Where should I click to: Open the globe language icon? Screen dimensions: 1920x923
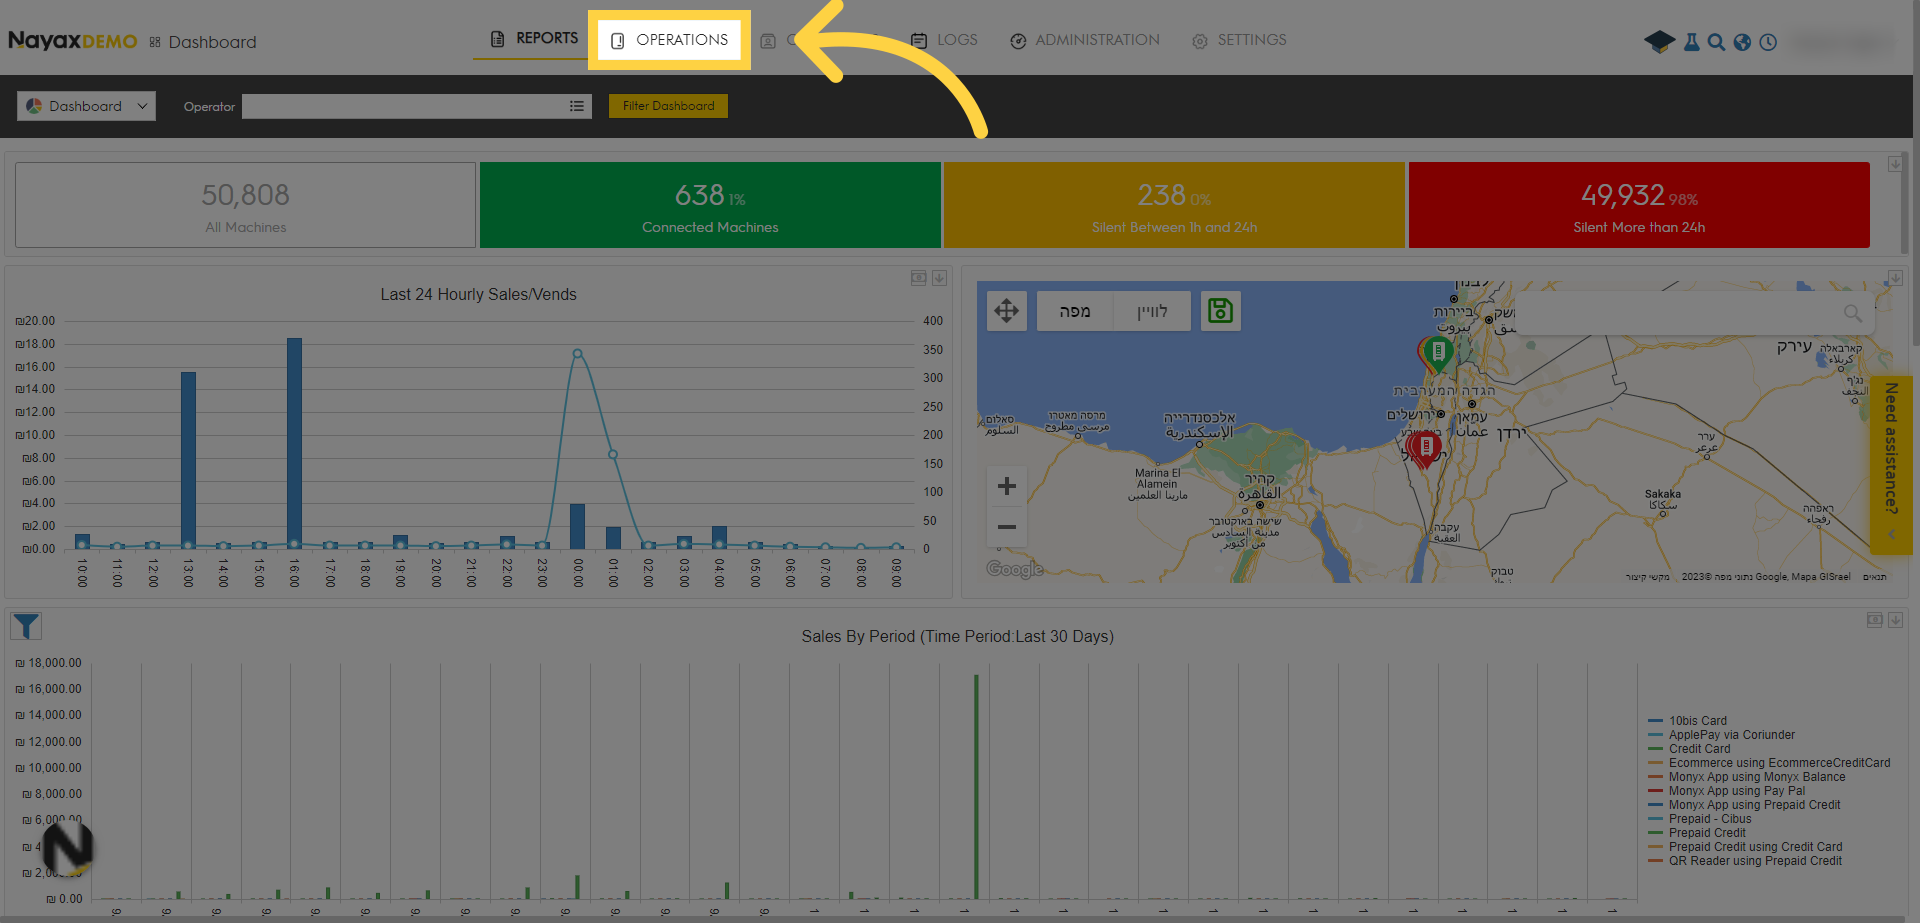1742,42
